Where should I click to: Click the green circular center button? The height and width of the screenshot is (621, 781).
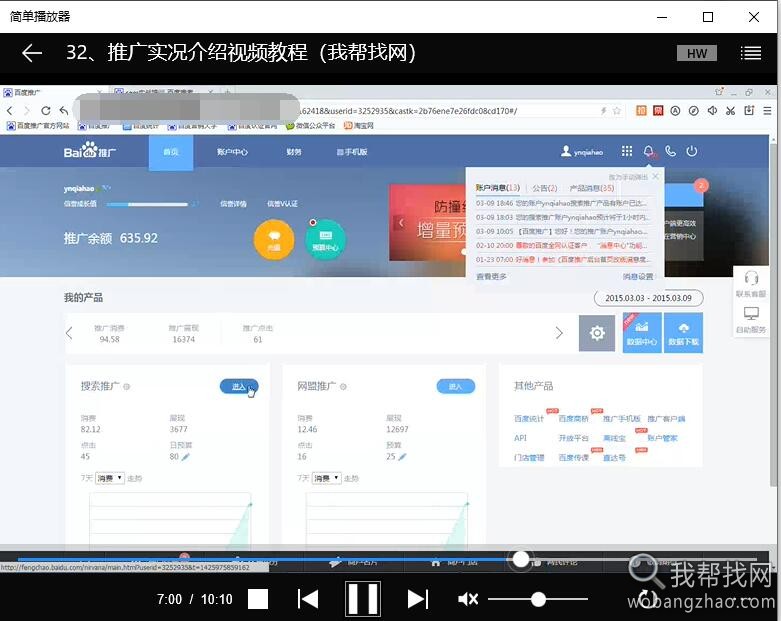325,240
